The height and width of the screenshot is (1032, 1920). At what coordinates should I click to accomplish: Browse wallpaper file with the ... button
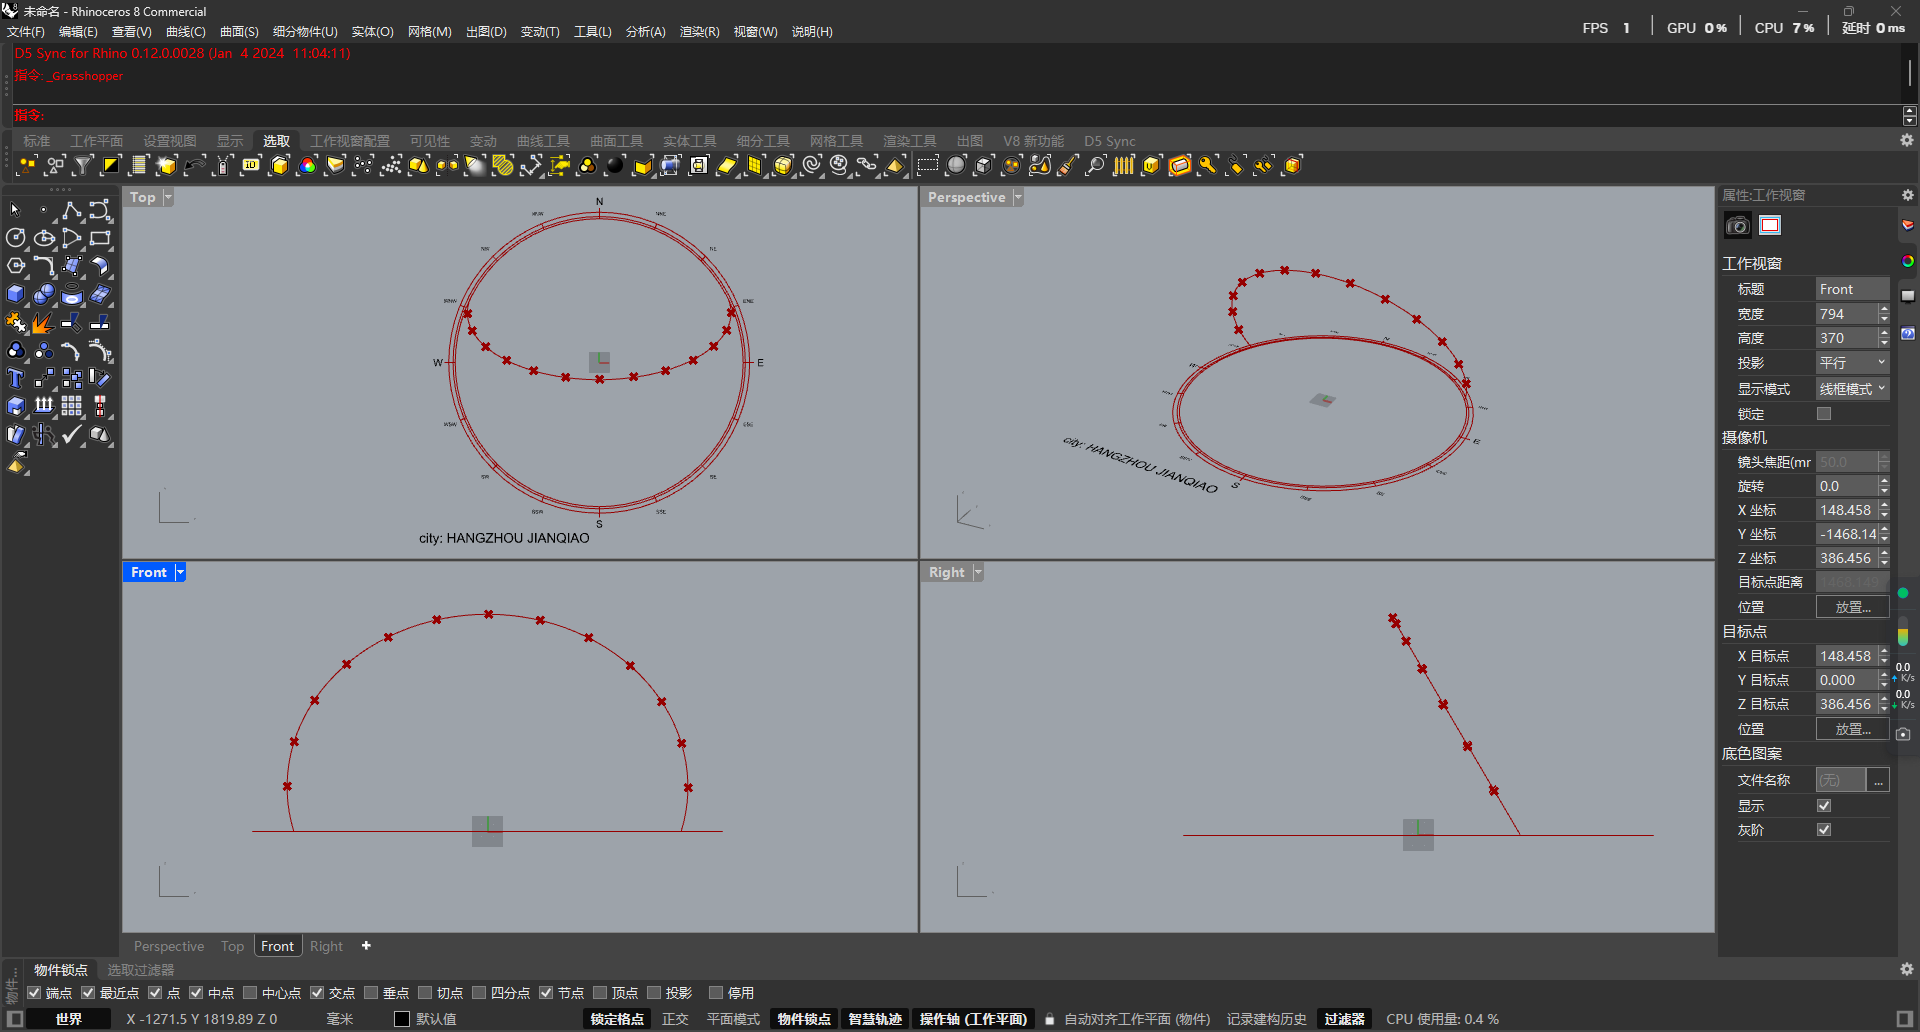click(x=1879, y=780)
